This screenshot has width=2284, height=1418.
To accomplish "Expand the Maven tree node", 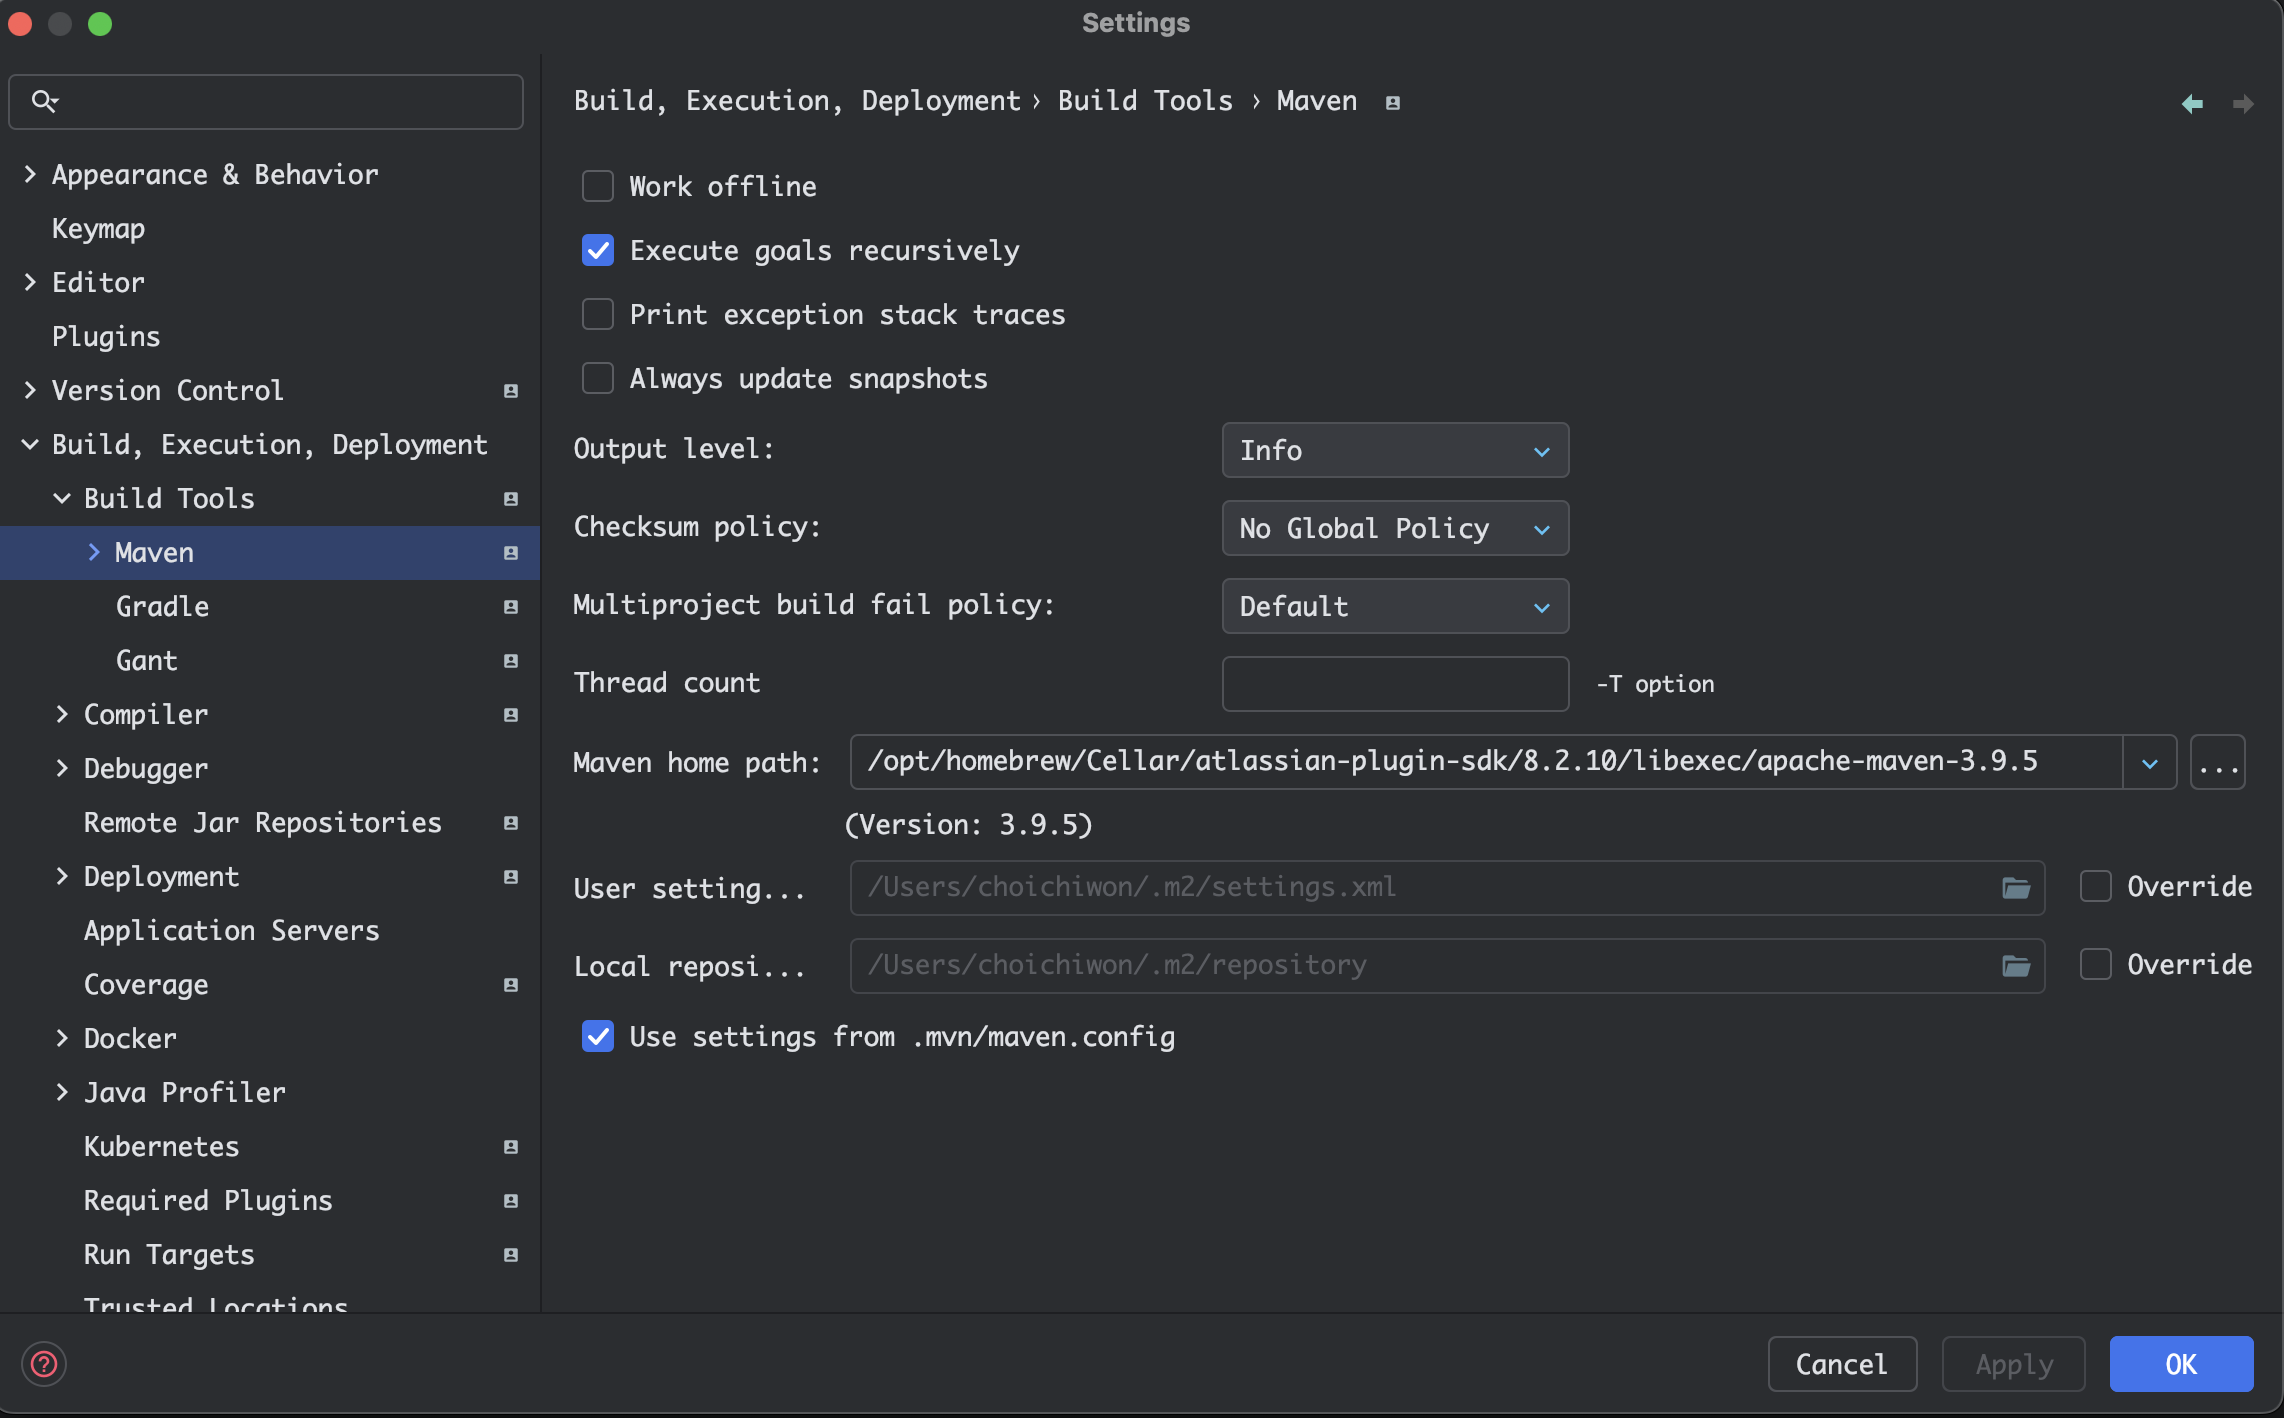I will point(94,553).
